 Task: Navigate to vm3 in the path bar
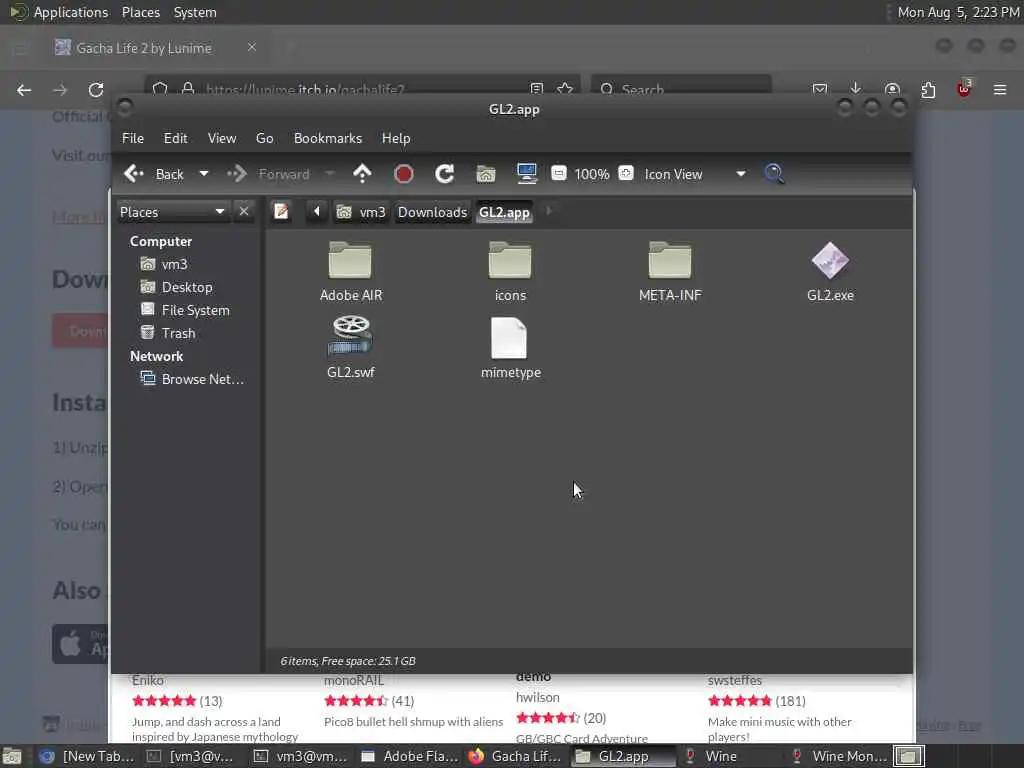361,212
